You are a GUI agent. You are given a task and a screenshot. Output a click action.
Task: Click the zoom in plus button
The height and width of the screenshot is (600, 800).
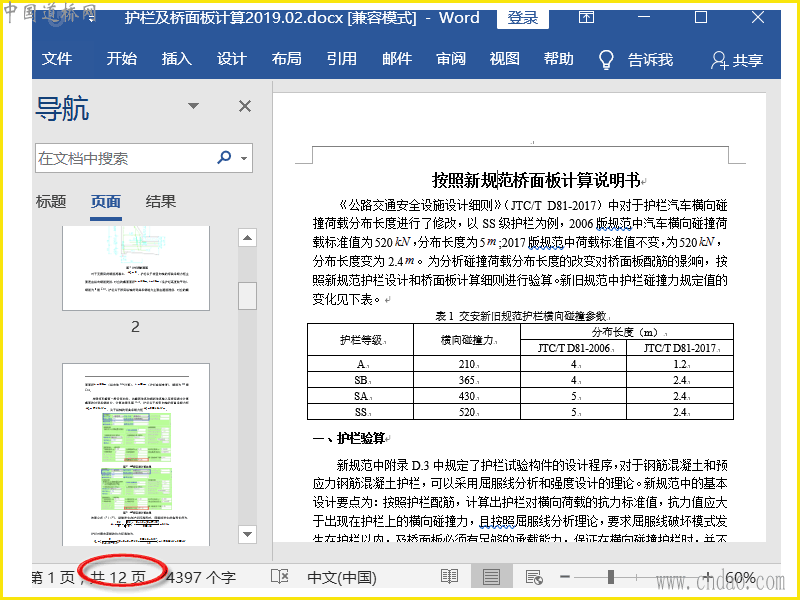708,577
